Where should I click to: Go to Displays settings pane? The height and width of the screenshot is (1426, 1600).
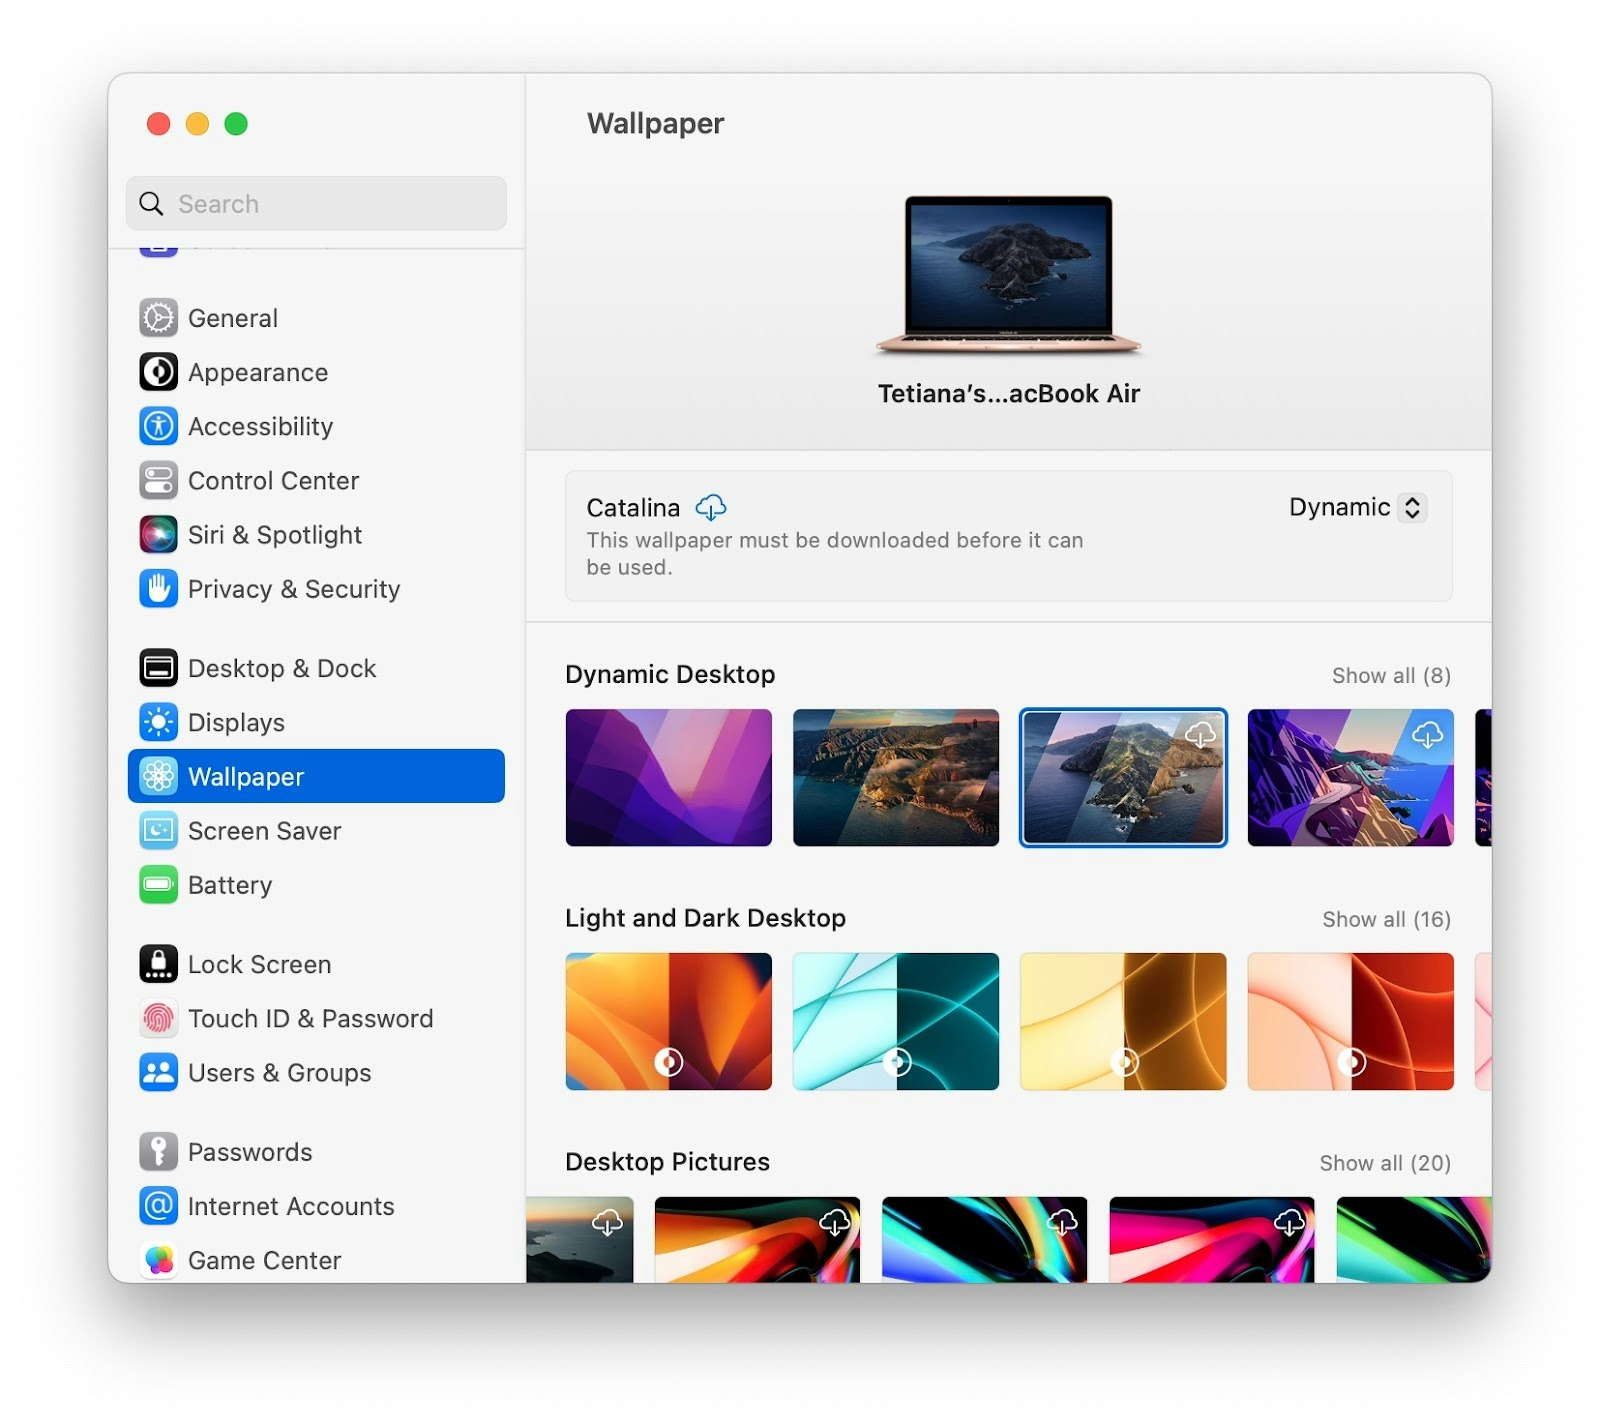236,722
